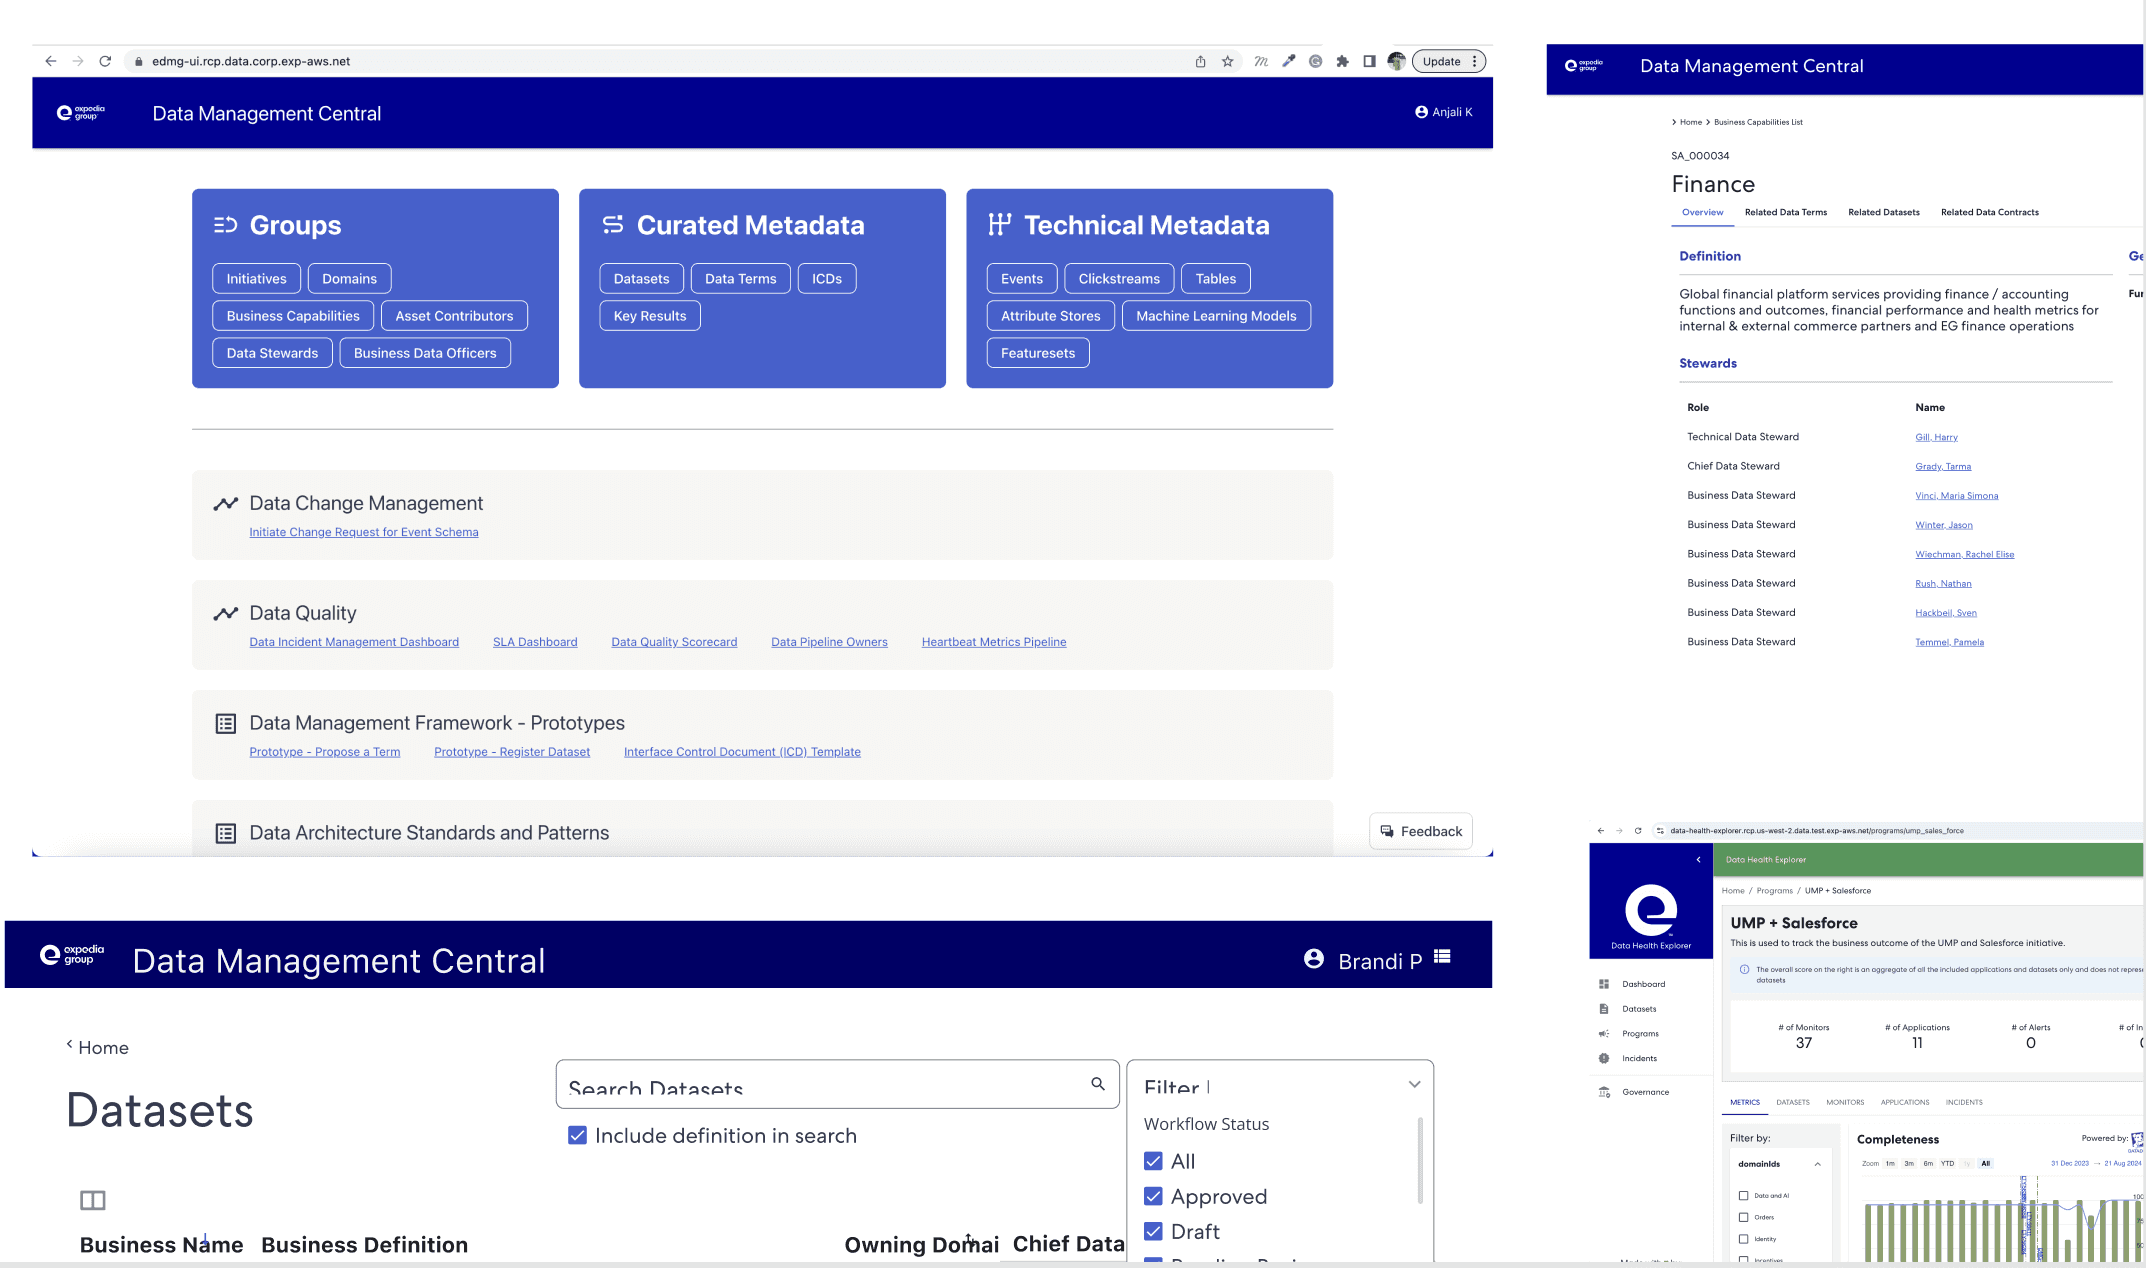2146x1268 pixels.
Task: Click the magnifier icon in Search Datasets
Action: coord(1098,1084)
